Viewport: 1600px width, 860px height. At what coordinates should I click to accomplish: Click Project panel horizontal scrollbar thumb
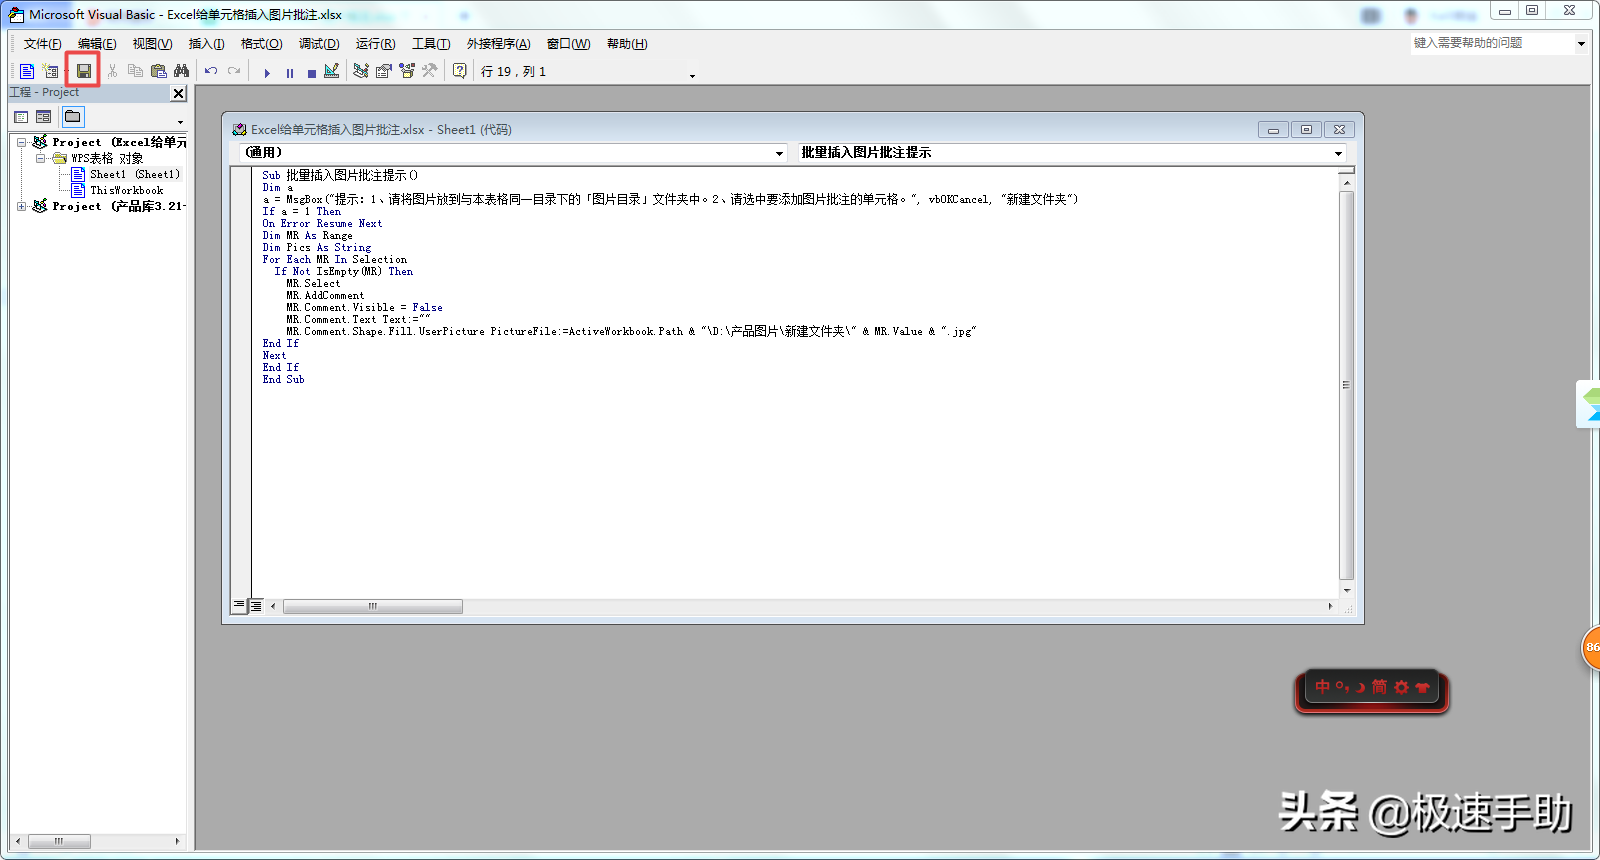coord(59,841)
